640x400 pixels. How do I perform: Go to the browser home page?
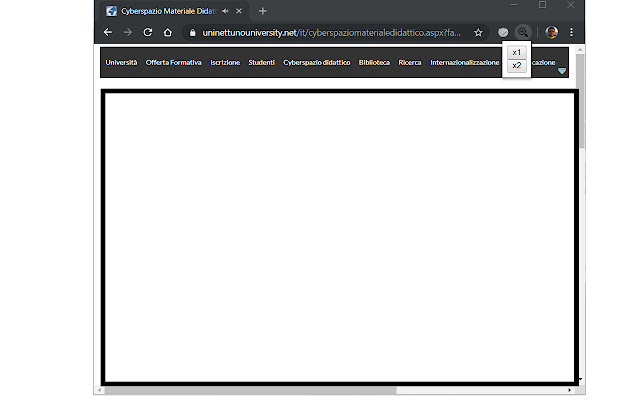pyautogui.click(x=167, y=32)
